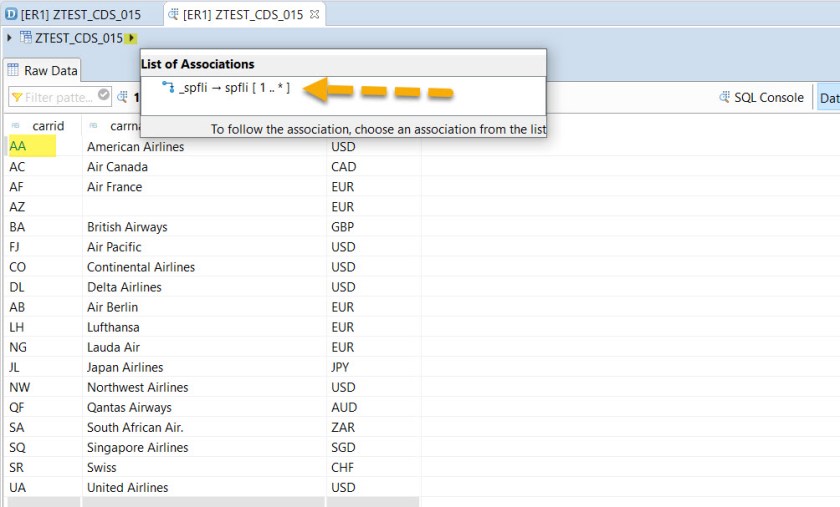Select the GBP currency cell
This screenshot has width=840, height=507.
(x=373, y=227)
